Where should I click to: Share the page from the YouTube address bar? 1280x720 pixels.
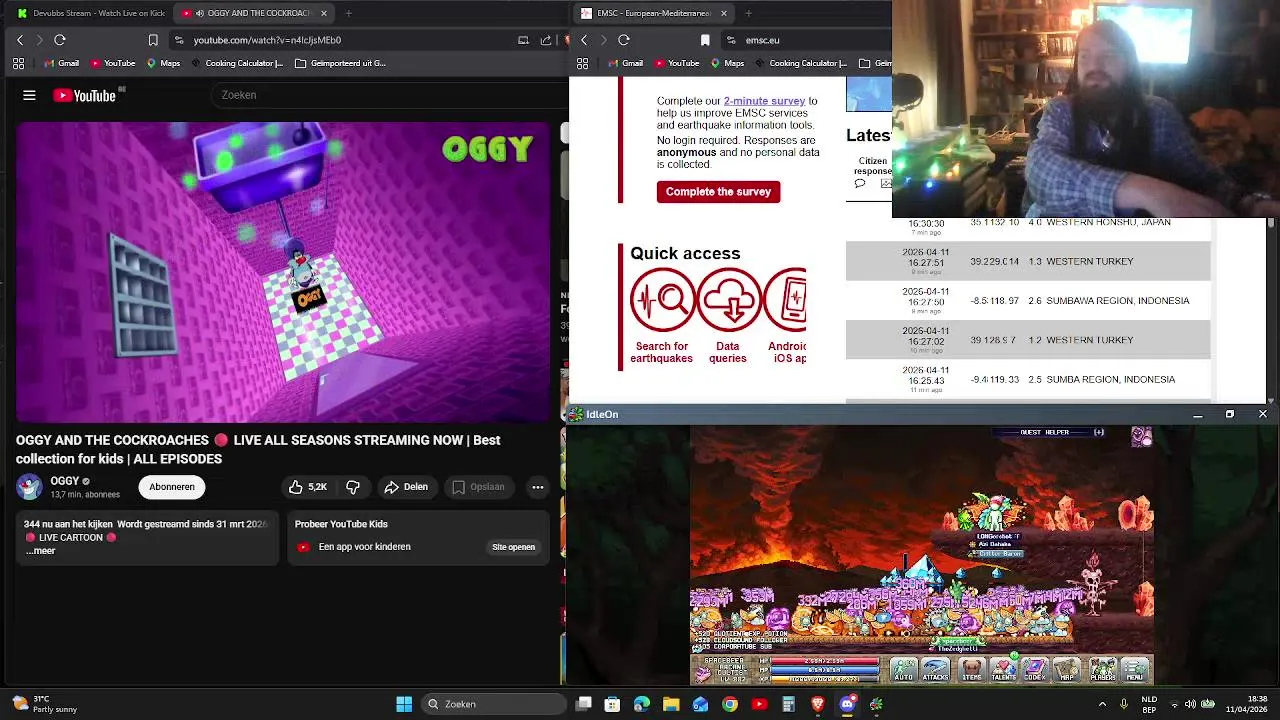click(x=546, y=40)
